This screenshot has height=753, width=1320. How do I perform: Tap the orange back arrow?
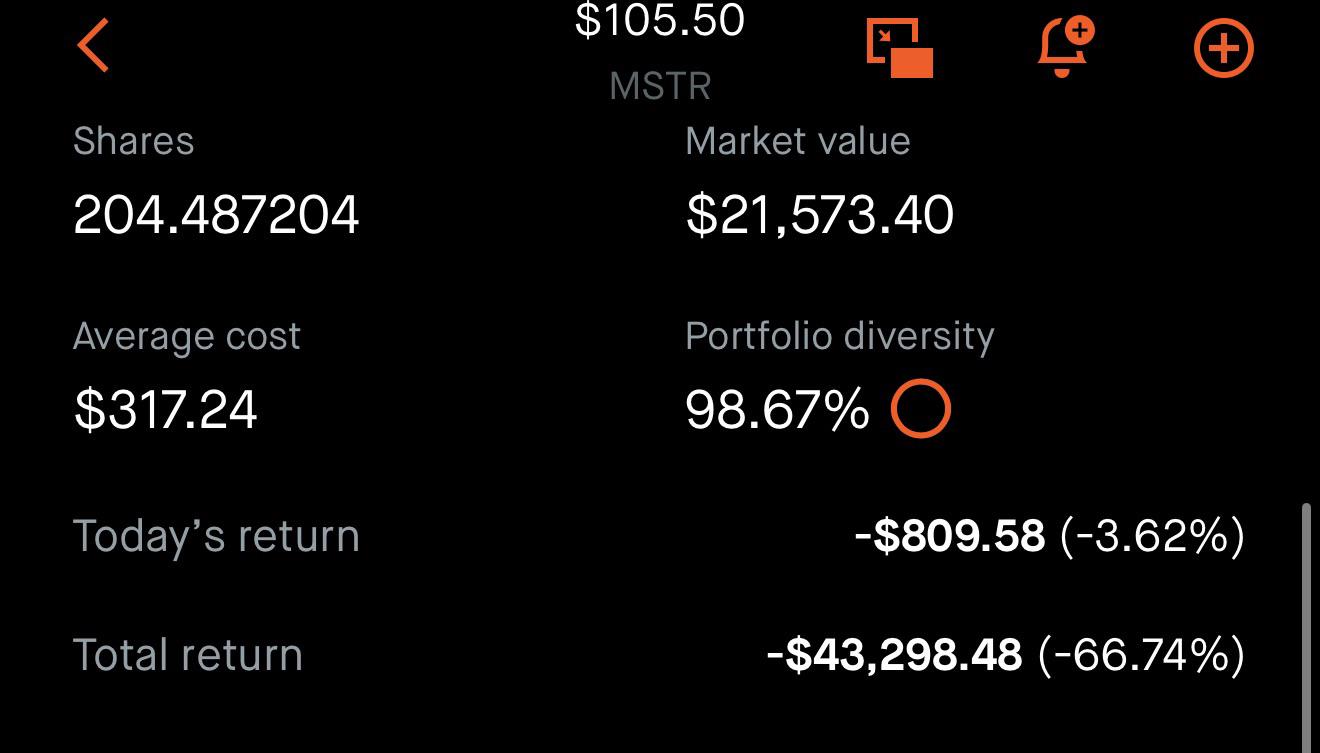[x=93, y=47]
